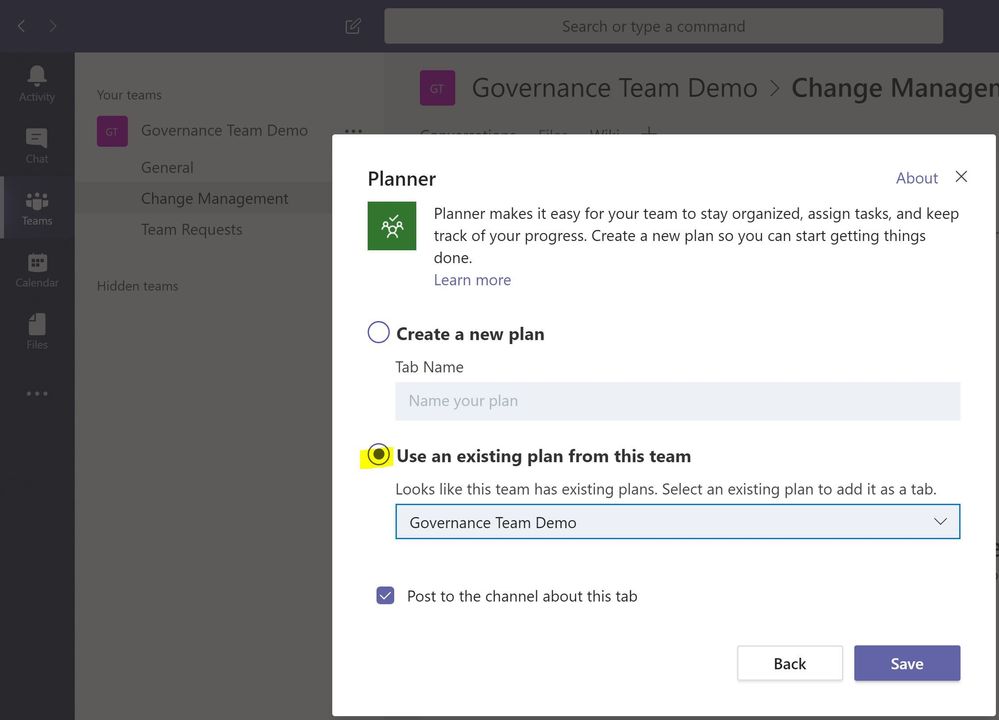This screenshot has height=720, width=999.
Task: Open the Activity bell icon
Action: (x=36, y=83)
